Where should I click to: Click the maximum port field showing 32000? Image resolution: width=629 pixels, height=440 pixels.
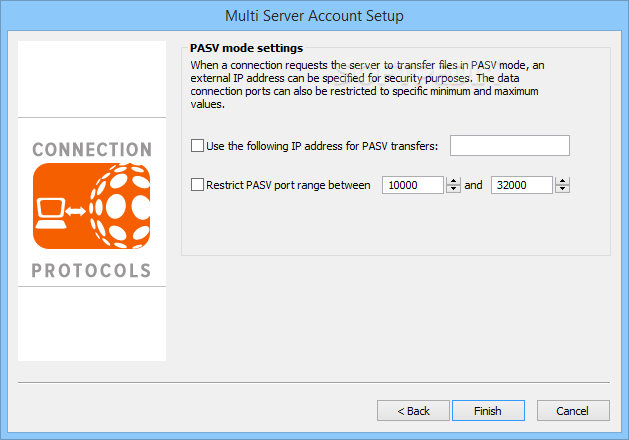click(522, 185)
